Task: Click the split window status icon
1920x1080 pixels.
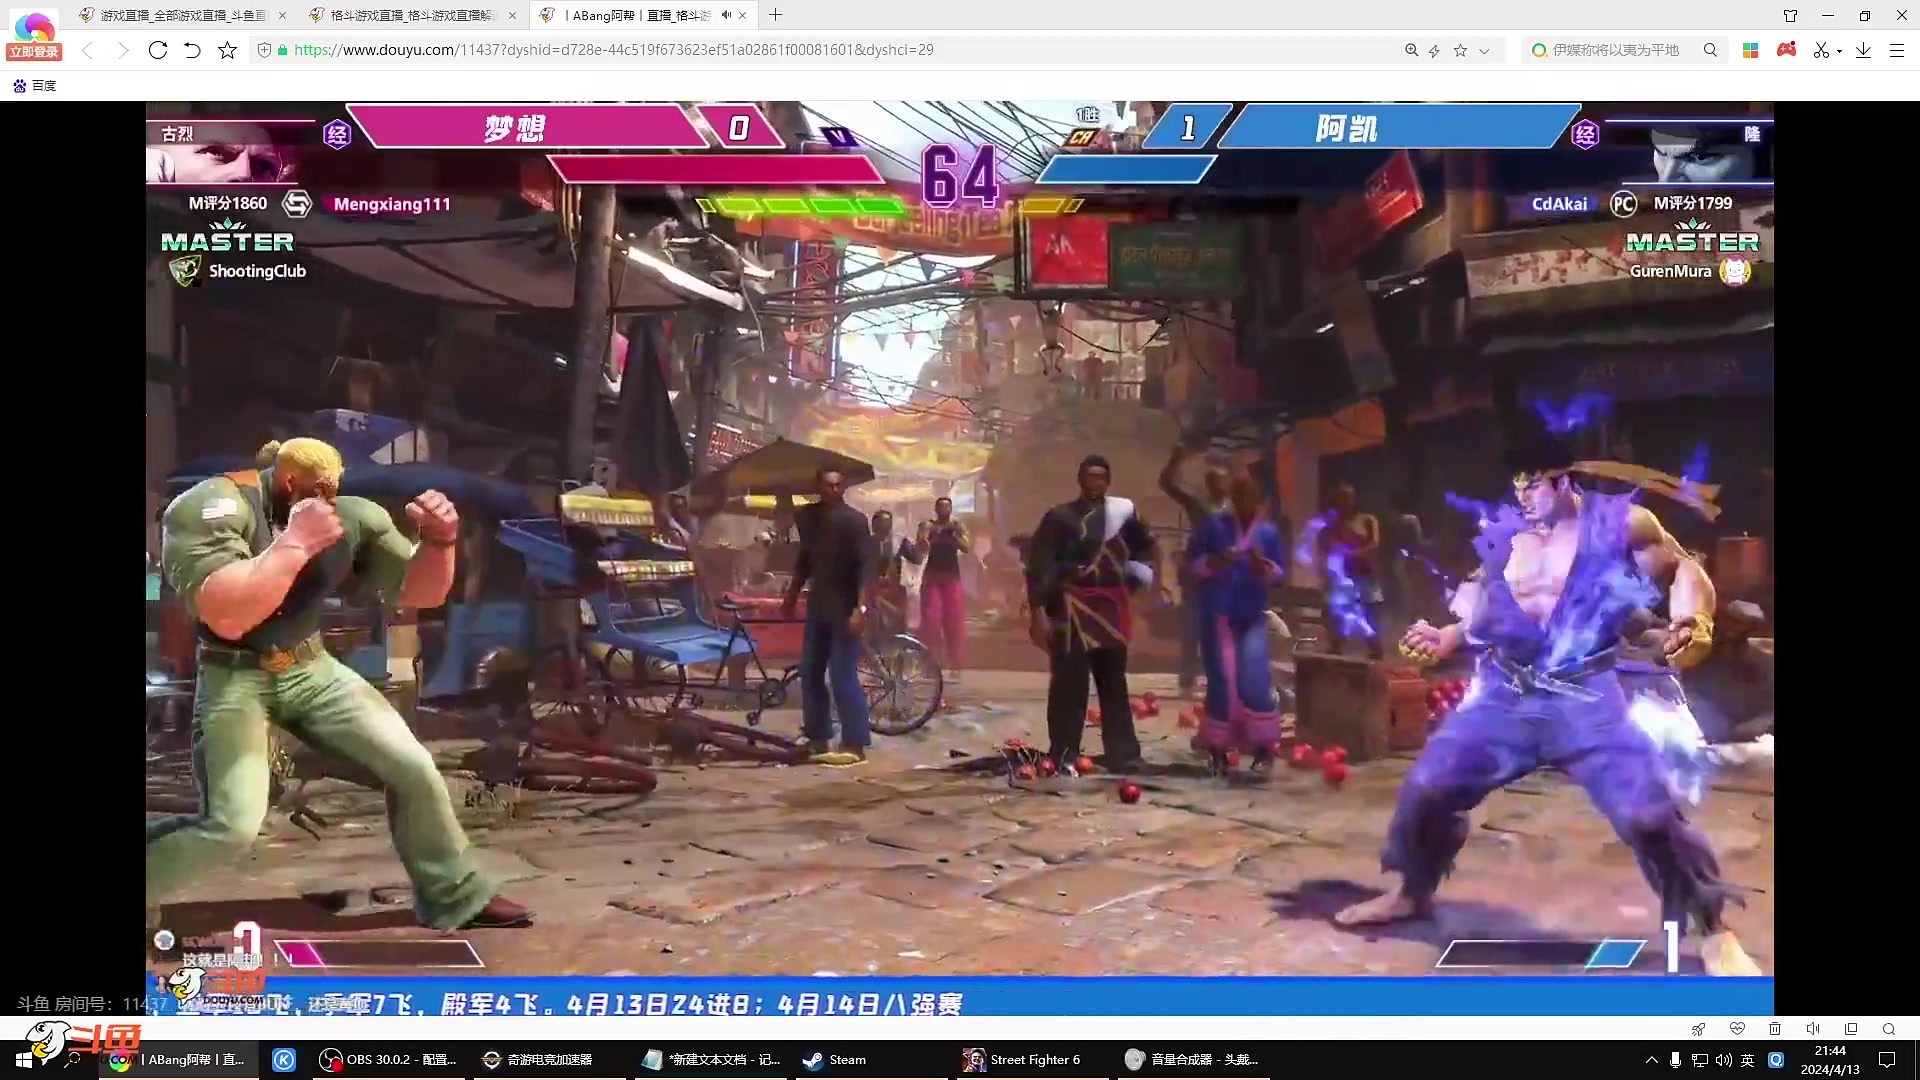Action: (x=1851, y=1029)
